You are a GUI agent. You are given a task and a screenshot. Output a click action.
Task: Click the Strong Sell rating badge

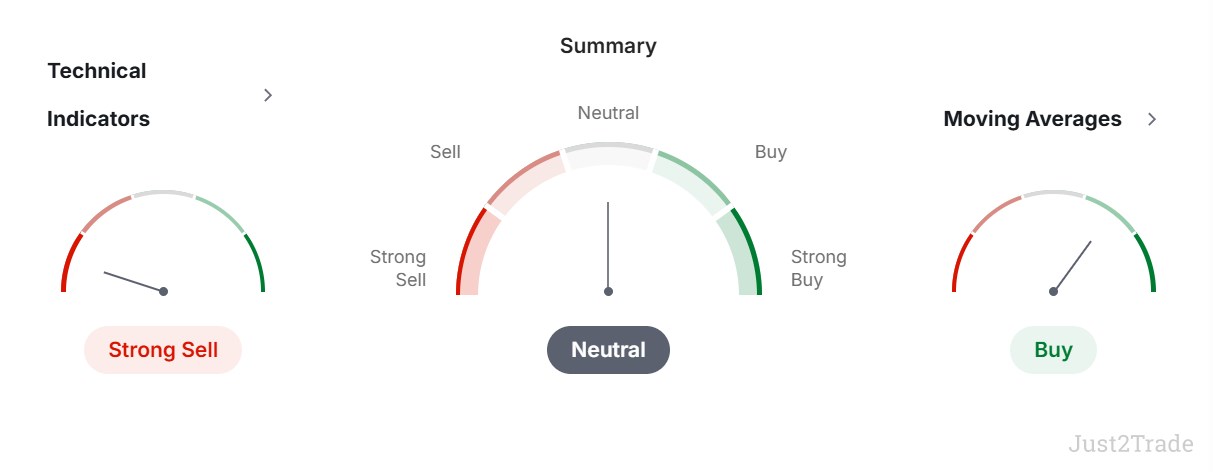tap(163, 350)
